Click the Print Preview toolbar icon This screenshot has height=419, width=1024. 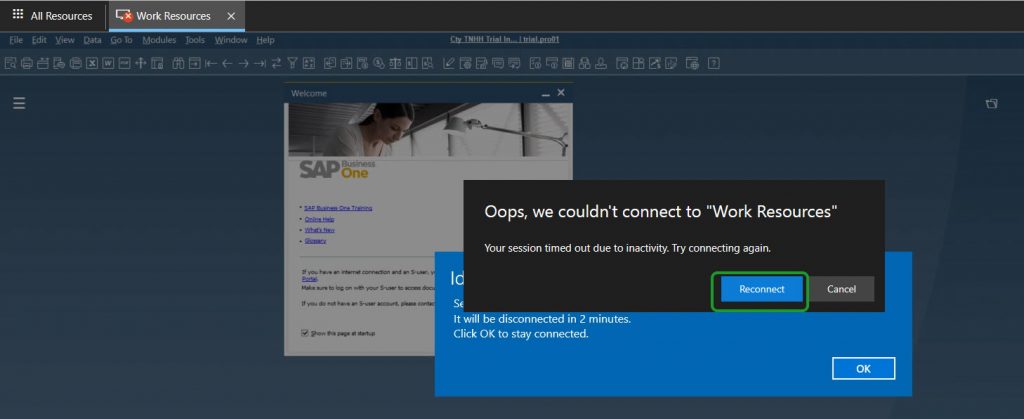click(10, 63)
